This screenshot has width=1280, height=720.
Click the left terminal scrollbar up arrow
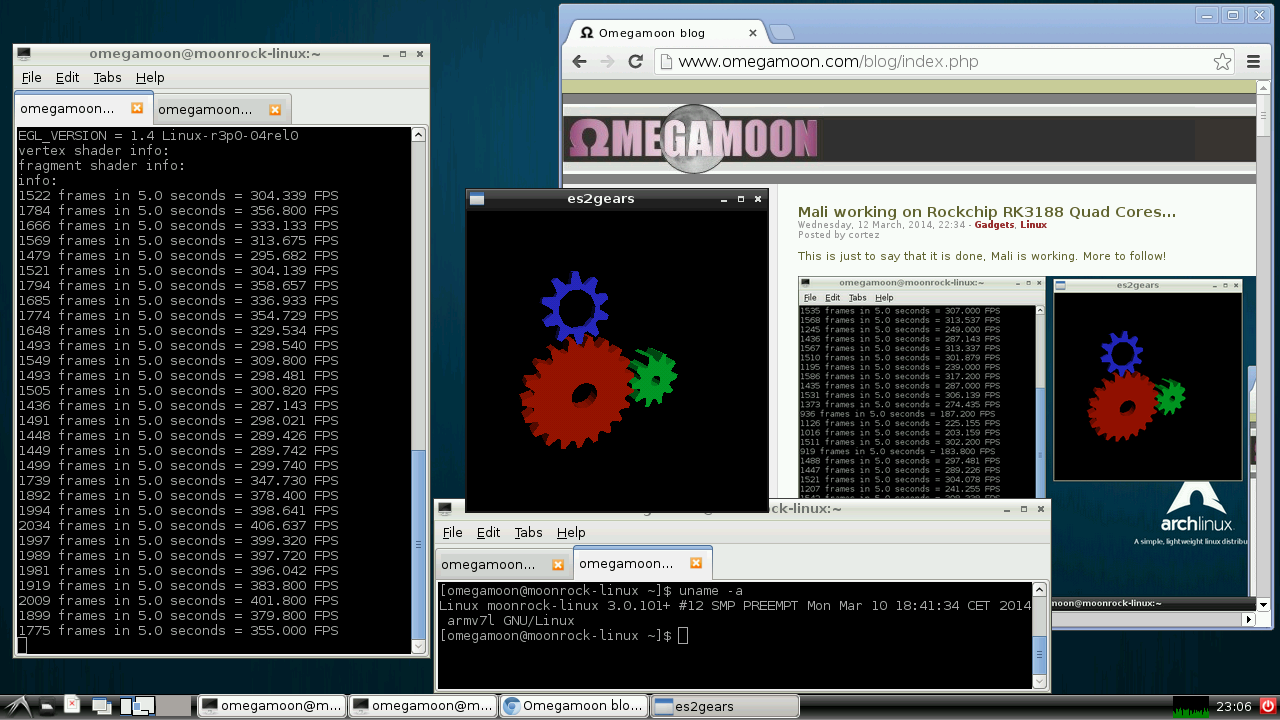[420, 134]
